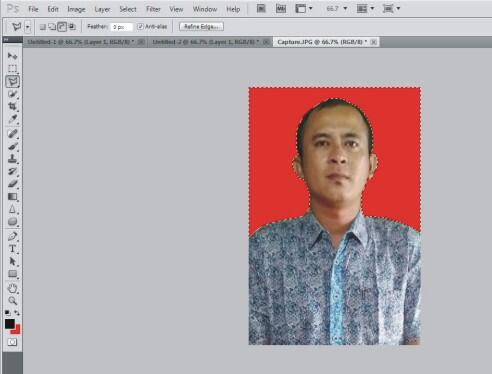Viewport: 492px width, 374px height.
Task: Open the red background color swatch
Action: coord(17,330)
